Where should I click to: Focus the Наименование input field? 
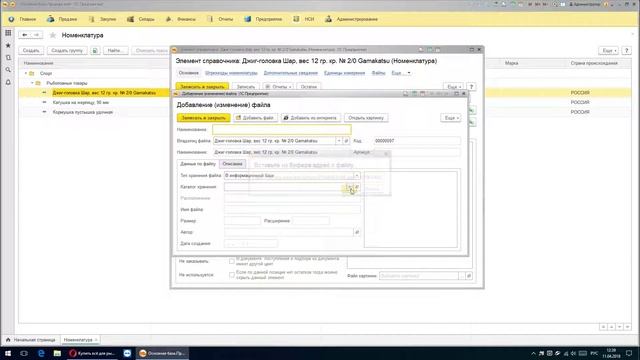282,130
